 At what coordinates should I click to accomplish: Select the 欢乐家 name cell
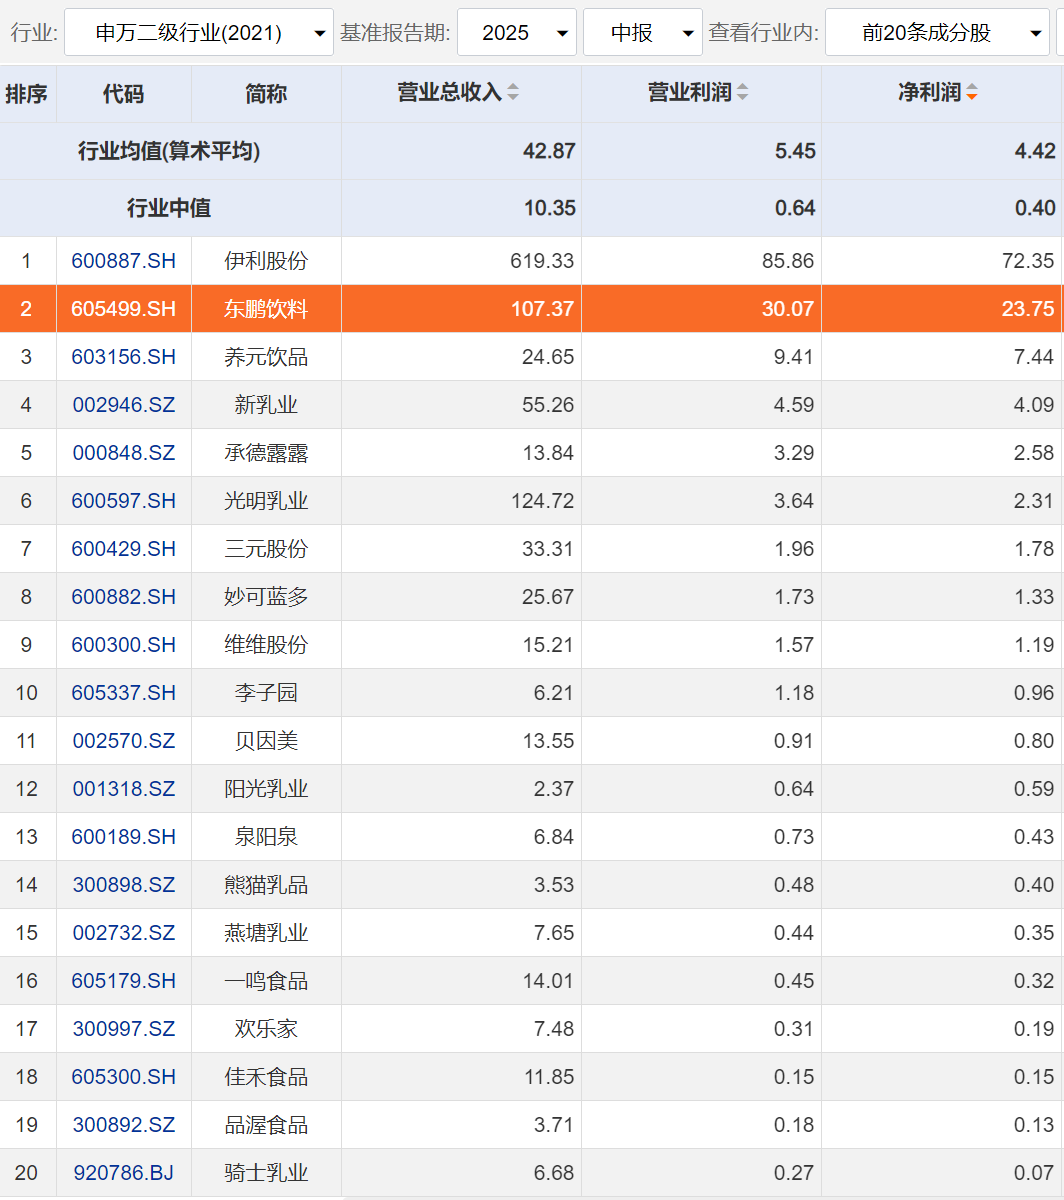[x=266, y=1029]
